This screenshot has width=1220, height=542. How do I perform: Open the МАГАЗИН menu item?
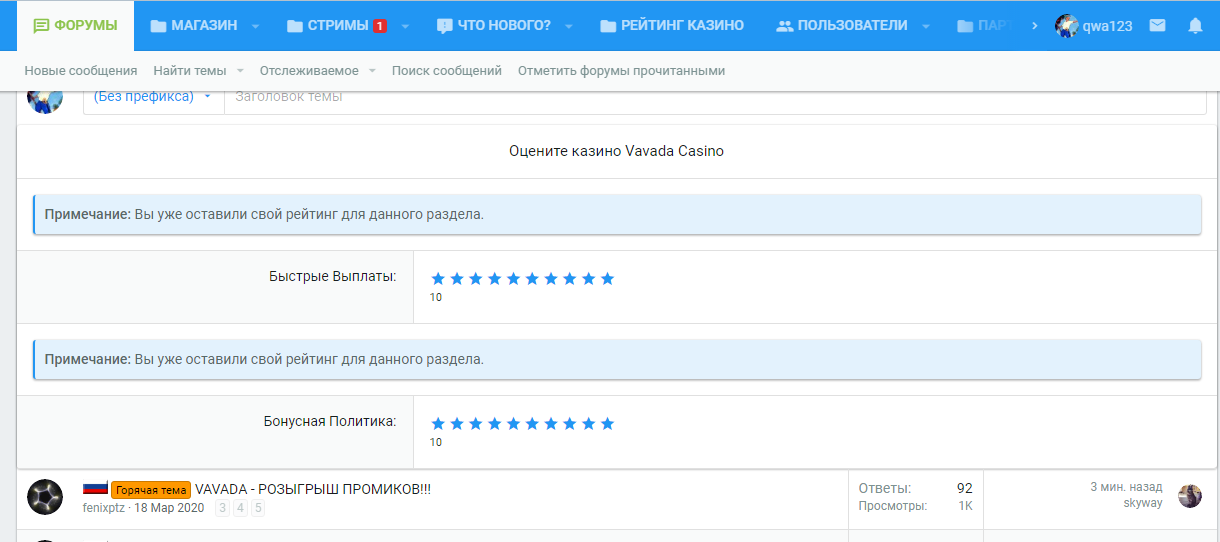[194, 25]
